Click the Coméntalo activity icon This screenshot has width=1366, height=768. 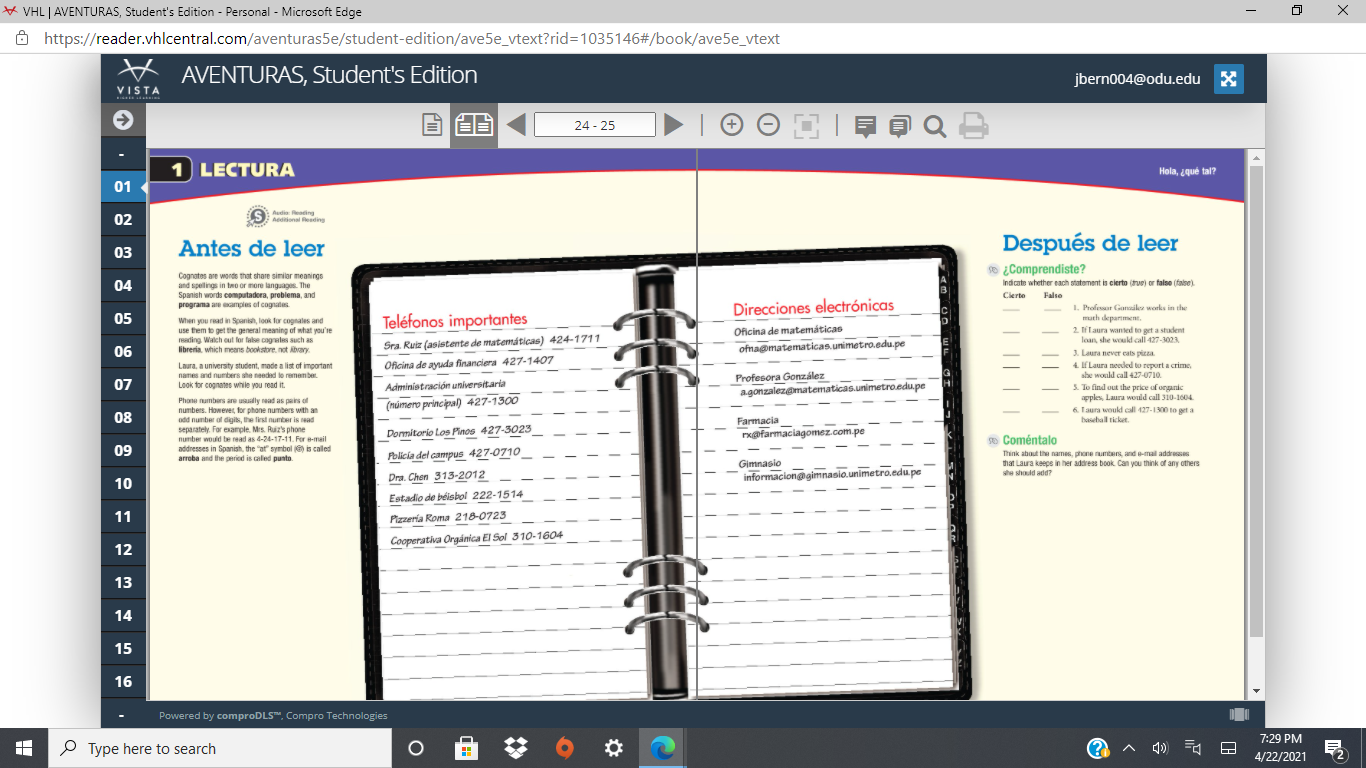tap(993, 441)
